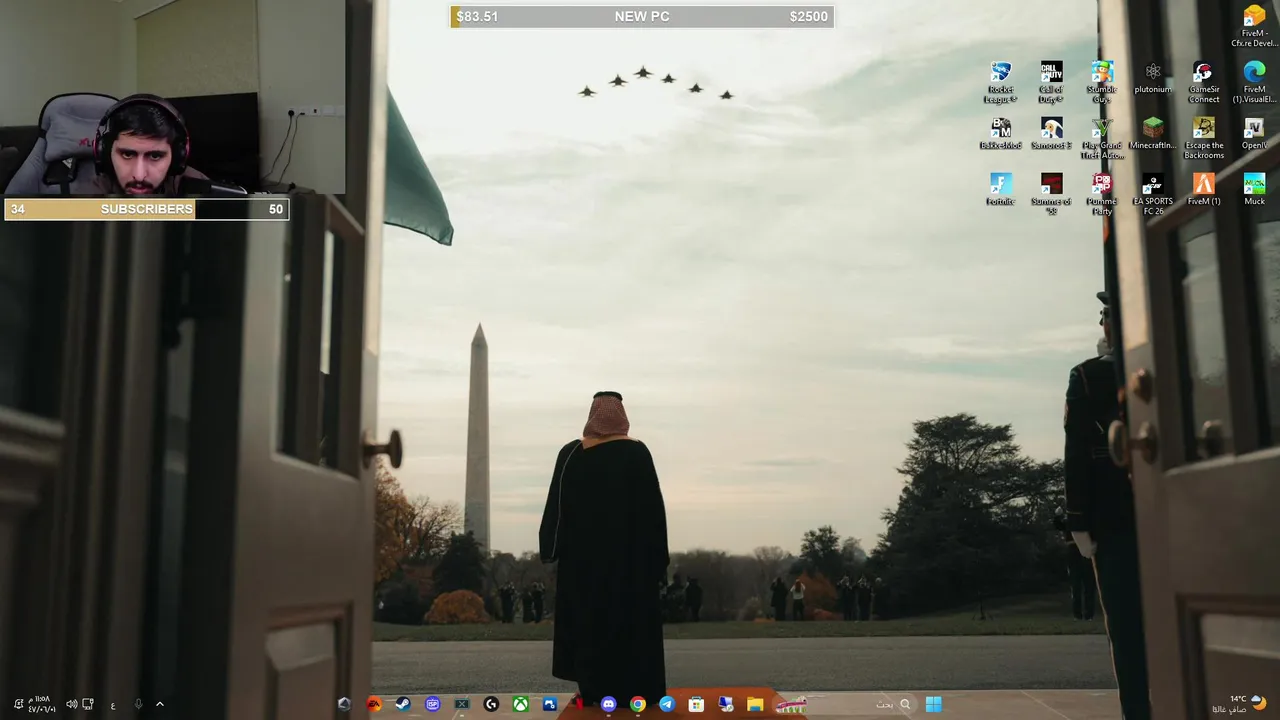Open the BakkesMod desktop shortcut

click(x=1000, y=133)
